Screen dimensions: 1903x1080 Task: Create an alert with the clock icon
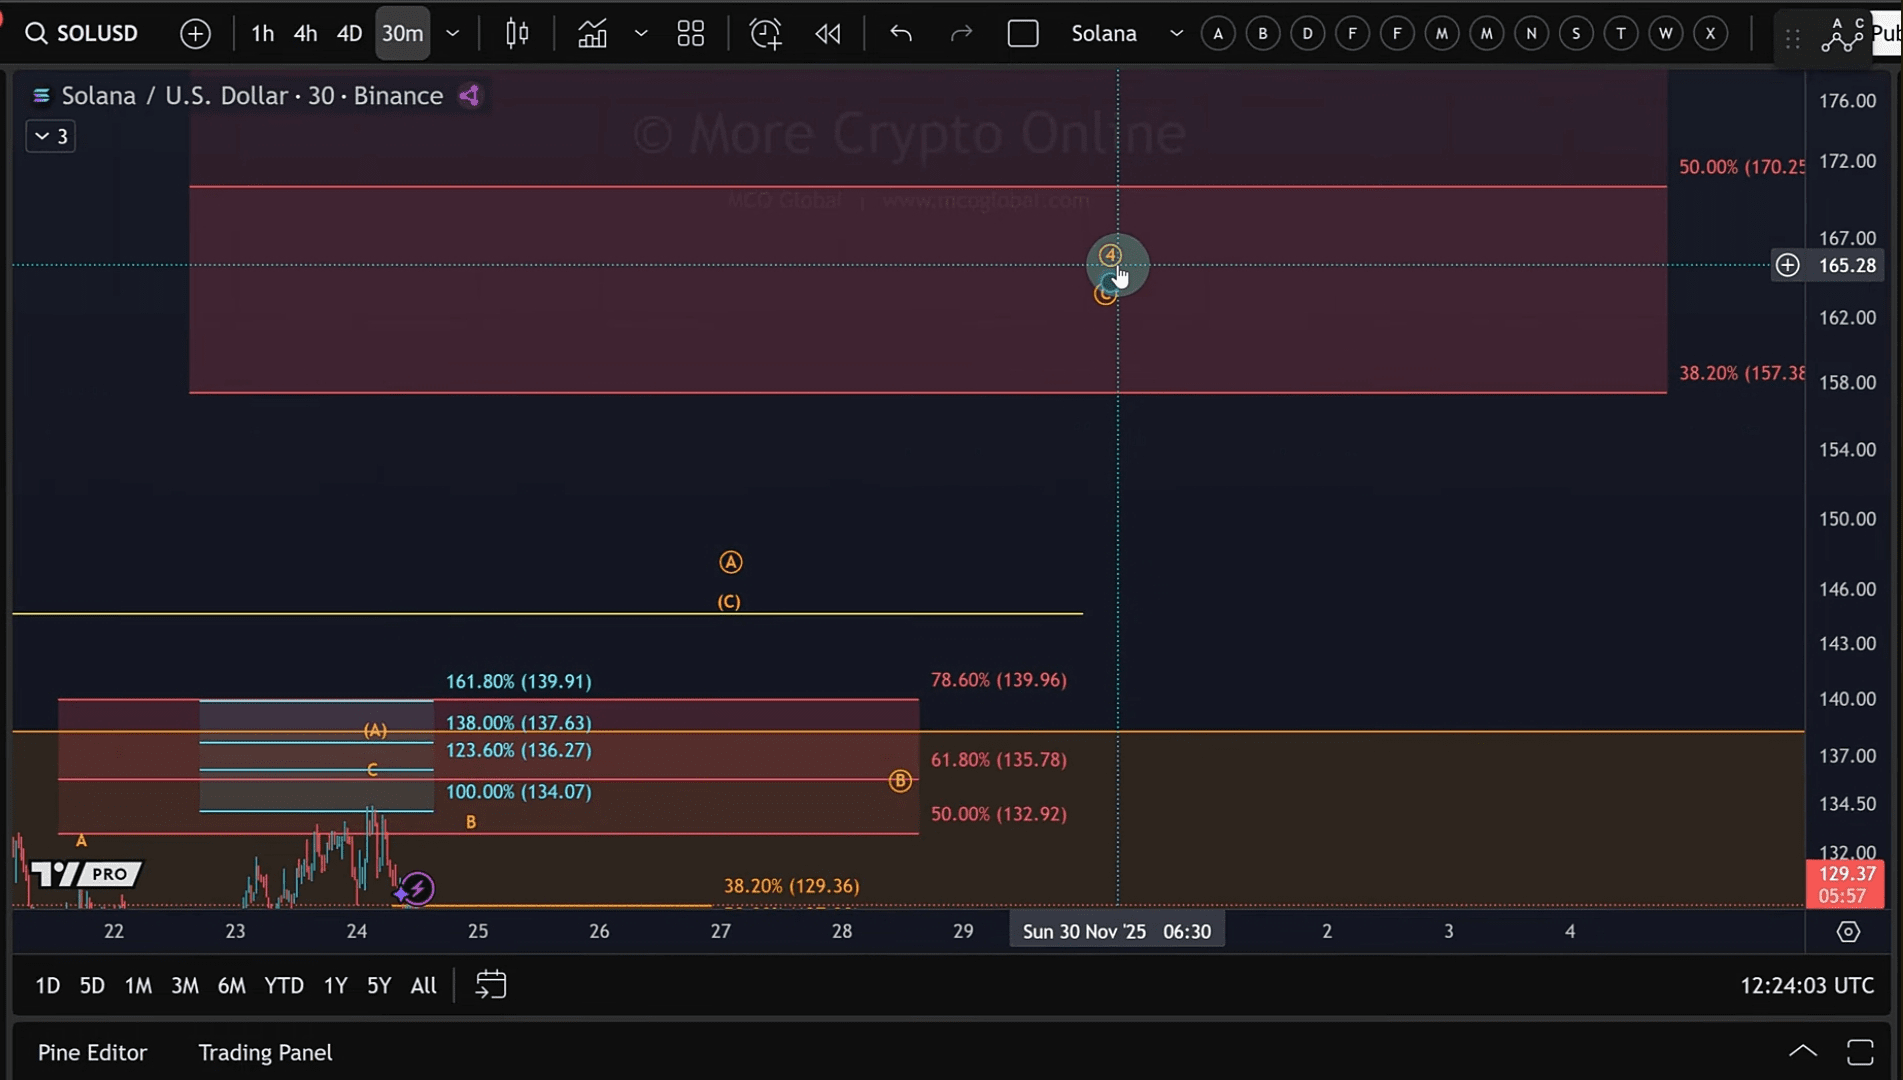click(x=765, y=33)
